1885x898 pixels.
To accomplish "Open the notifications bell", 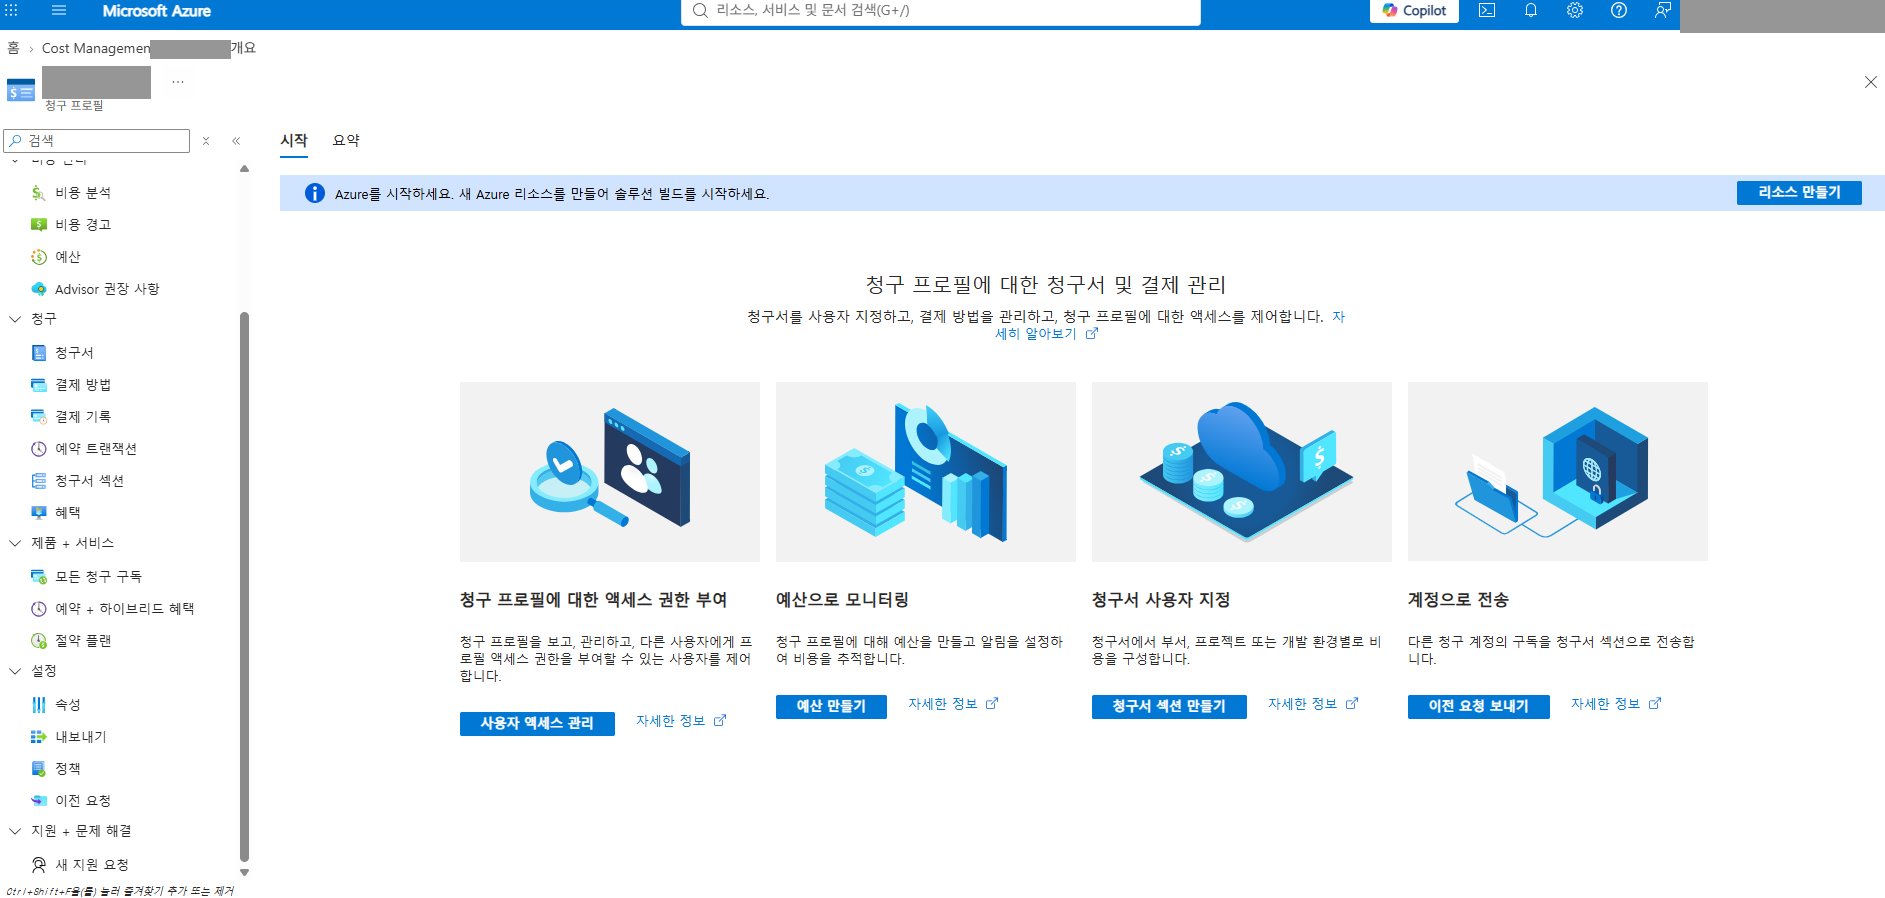I will point(1531,11).
